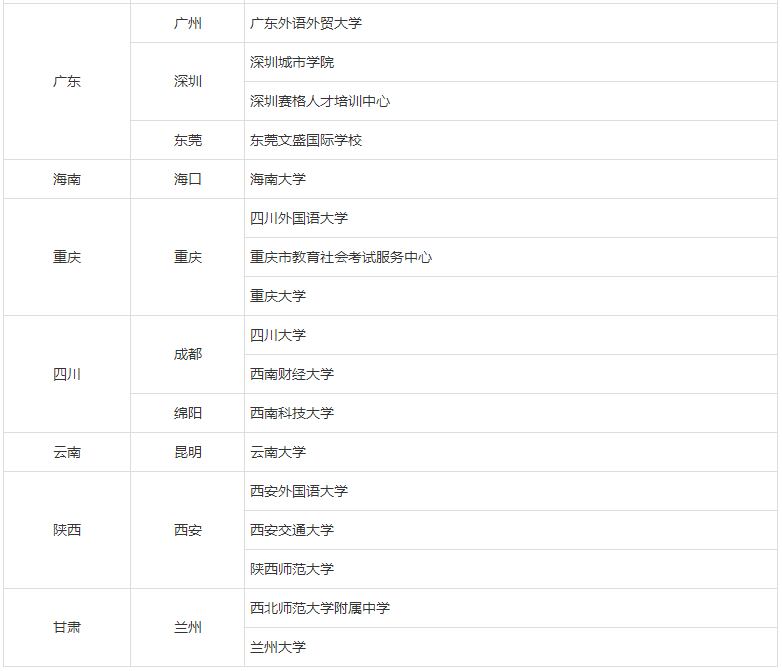Select the city cell 广州

[x=188, y=23]
